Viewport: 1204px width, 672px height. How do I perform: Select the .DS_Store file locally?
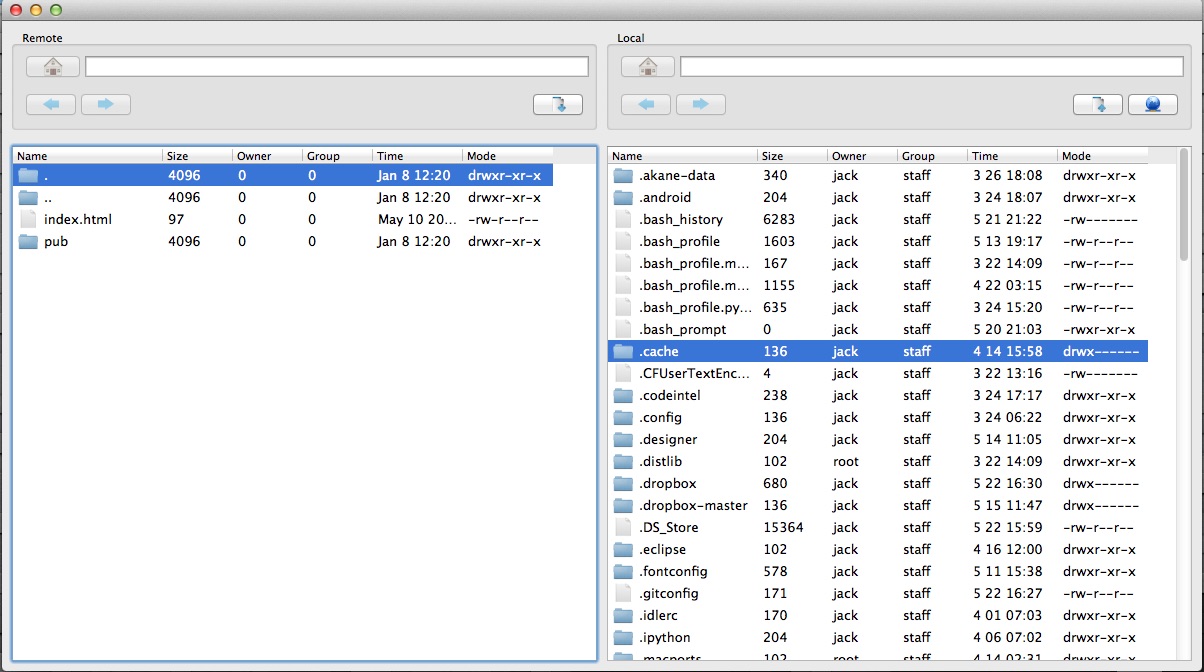672,527
